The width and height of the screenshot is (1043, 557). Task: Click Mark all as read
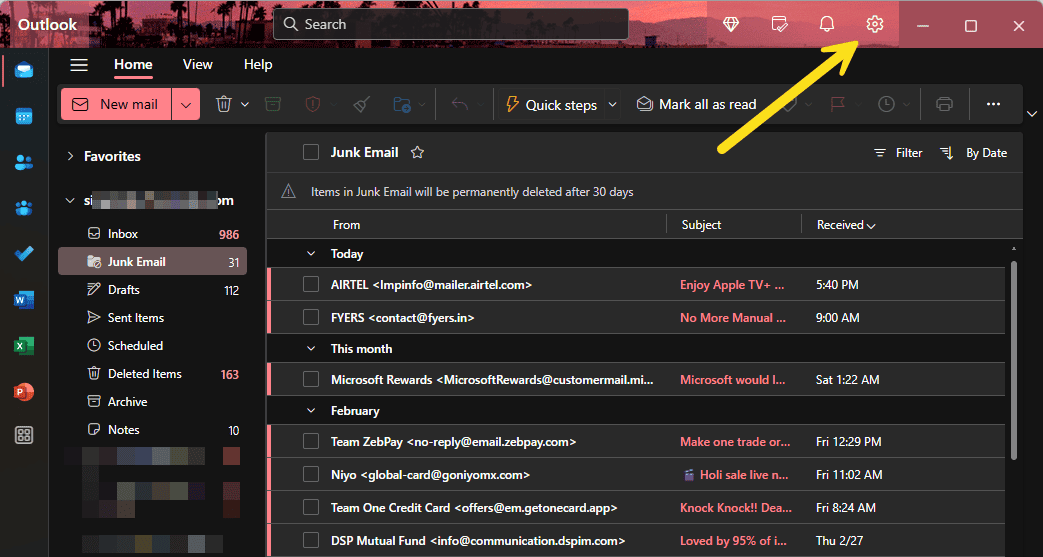[x=696, y=104]
